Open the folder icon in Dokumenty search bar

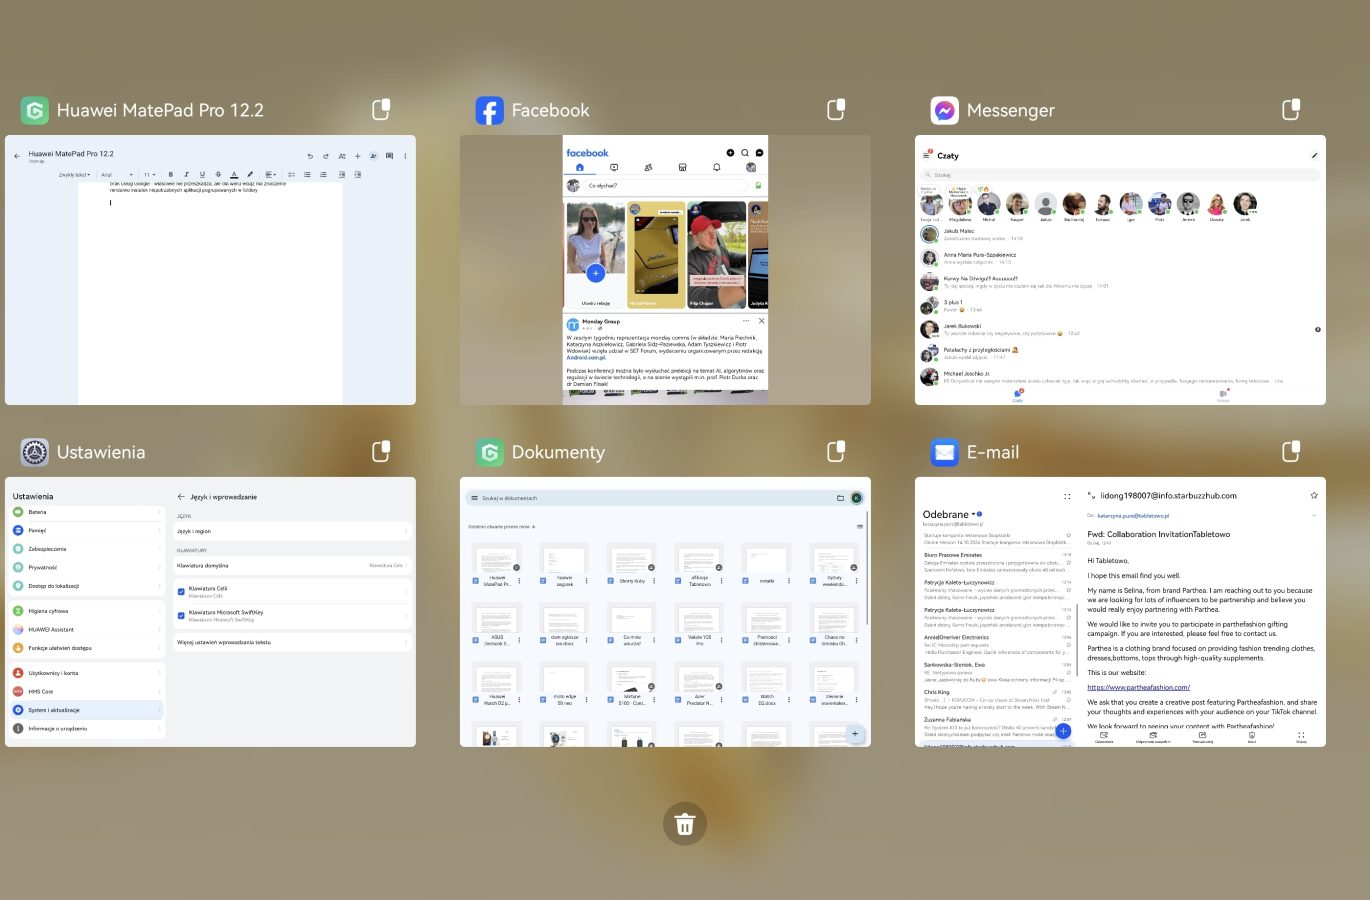pyautogui.click(x=840, y=498)
